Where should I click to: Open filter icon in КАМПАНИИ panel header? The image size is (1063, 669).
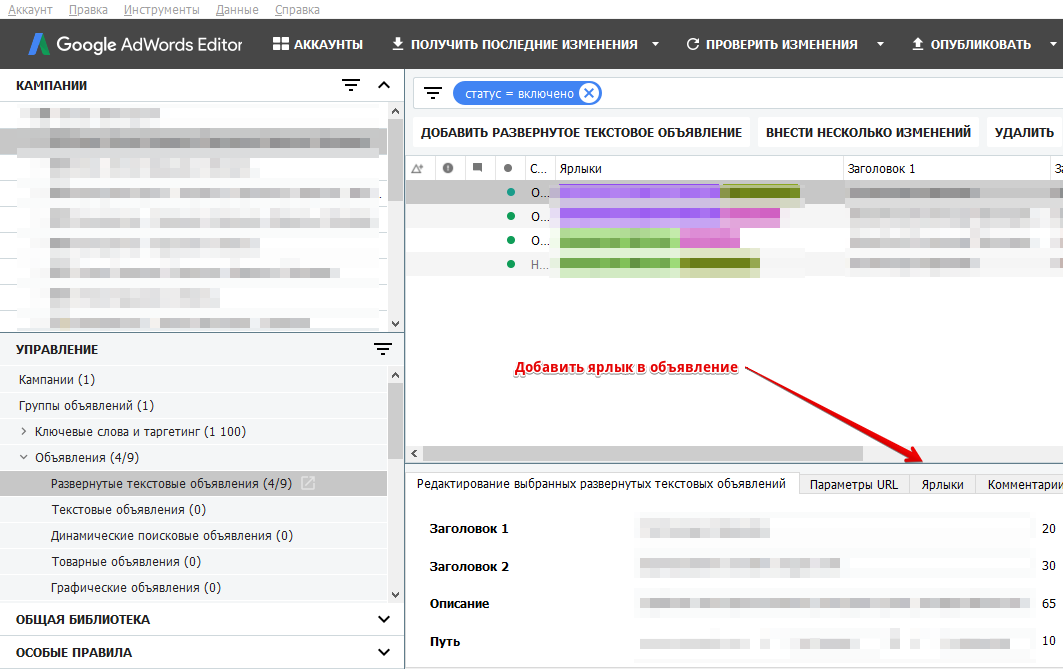pyautogui.click(x=350, y=85)
